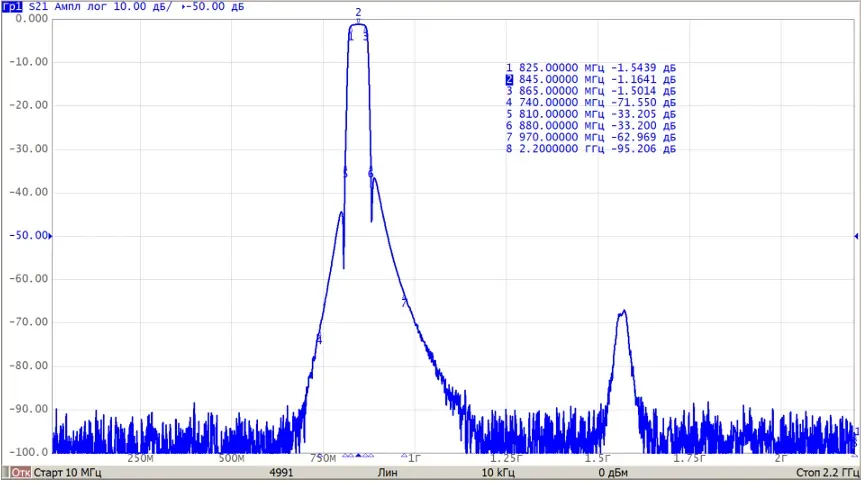
Task: Select the Гр1 trace label
Action: click(12, 7)
